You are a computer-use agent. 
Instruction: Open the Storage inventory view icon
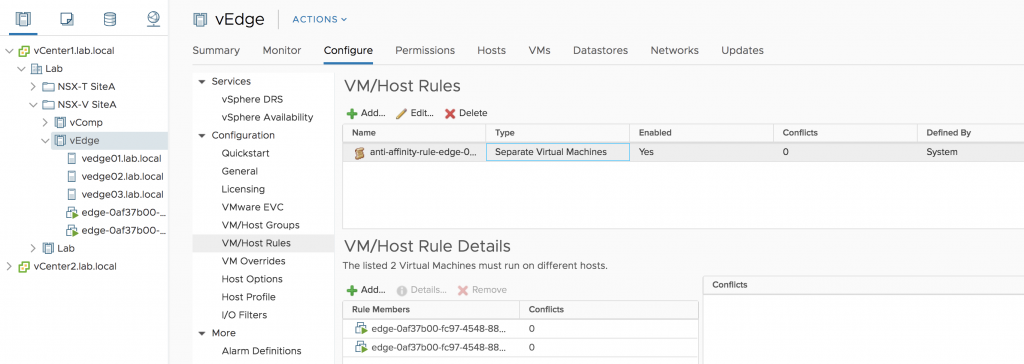(110, 19)
